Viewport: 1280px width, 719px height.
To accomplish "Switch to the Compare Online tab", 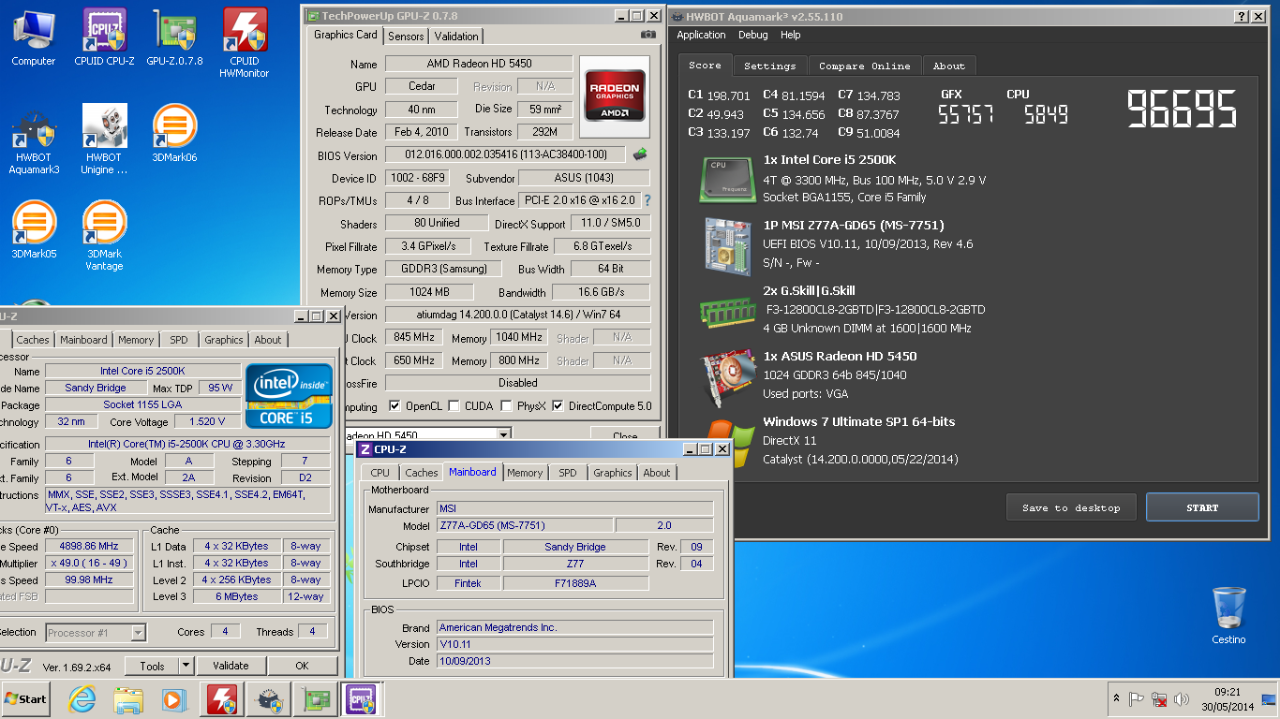I will click(x=864, y=66).
